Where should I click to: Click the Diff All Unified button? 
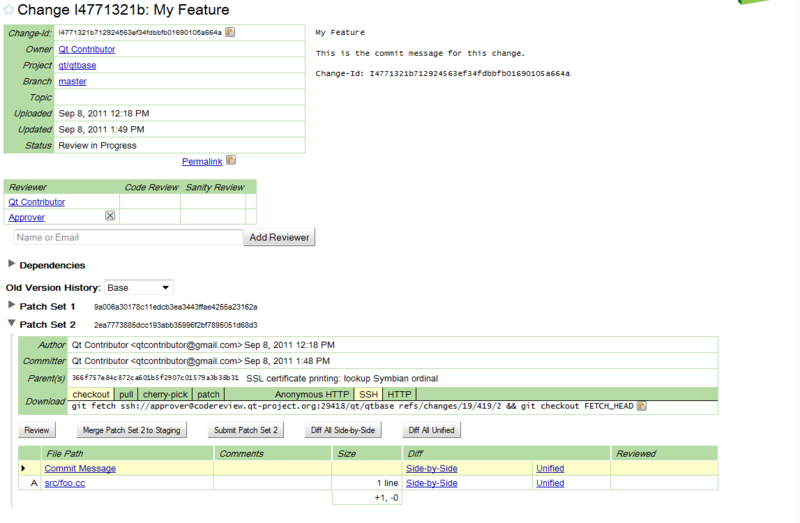point(430,430)
